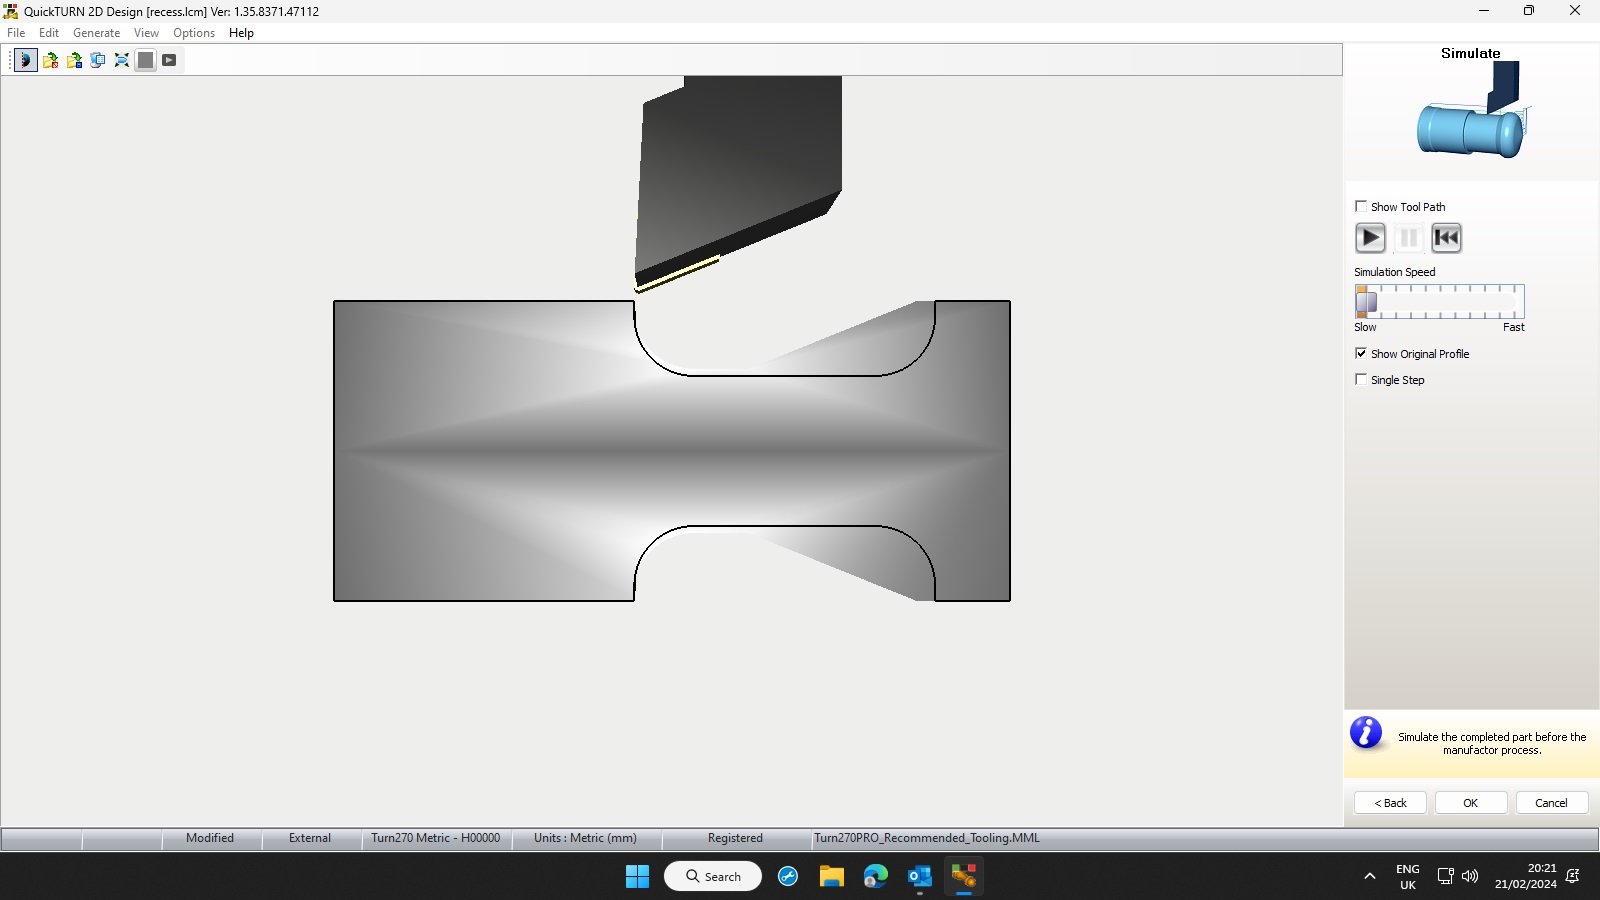Screen dimensions: 1600x900
Task: Click the QuickTURN taskbar icon
Action: pyautogui.click(x=964, y=877)
